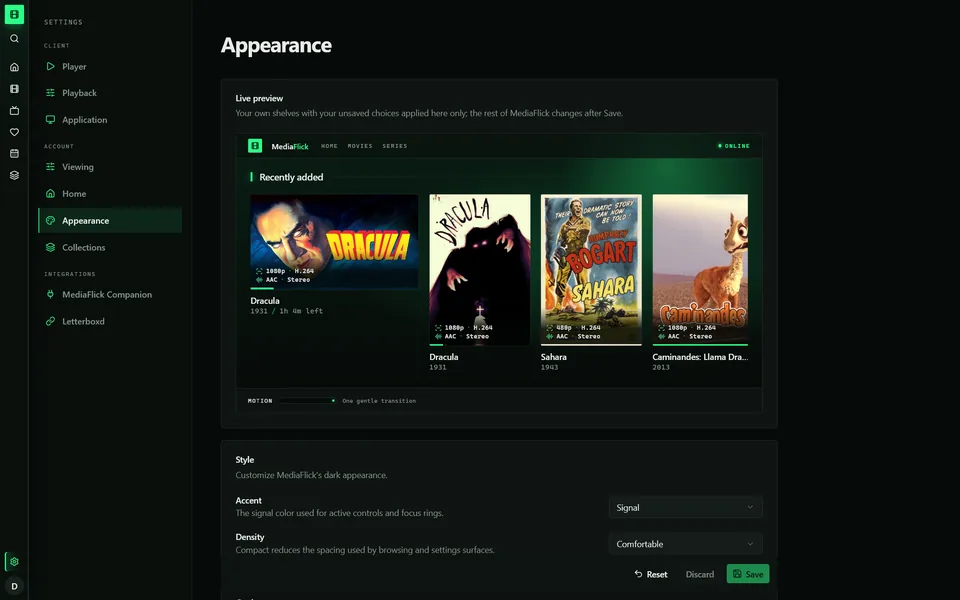Open favorites heart icon in rail
The image size is (960, 600).
(14, 132)
